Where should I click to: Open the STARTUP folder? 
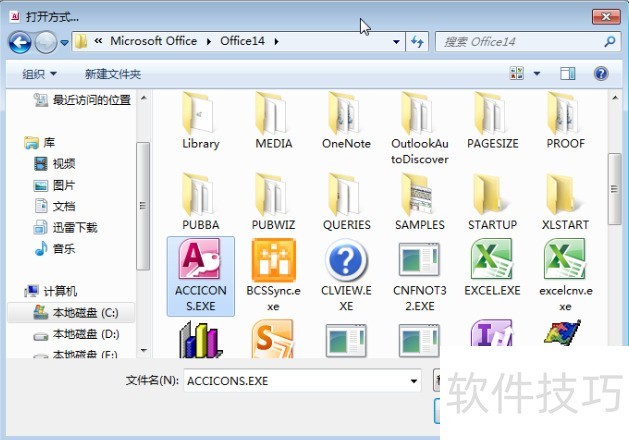click(x=492, y=202)
